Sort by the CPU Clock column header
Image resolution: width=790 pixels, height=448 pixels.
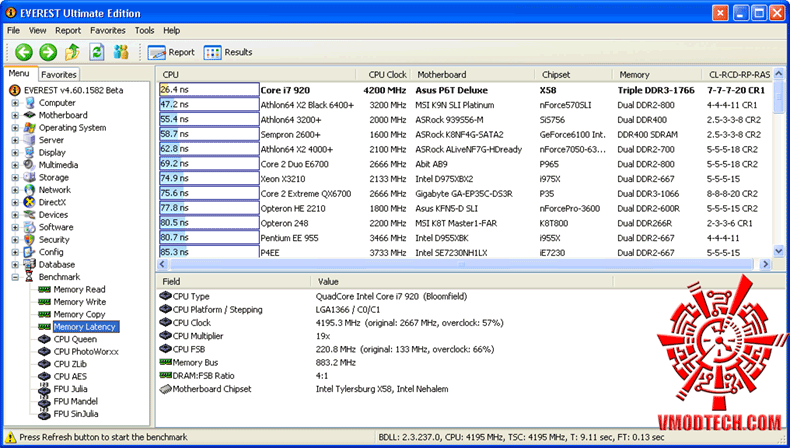(387, 74)
